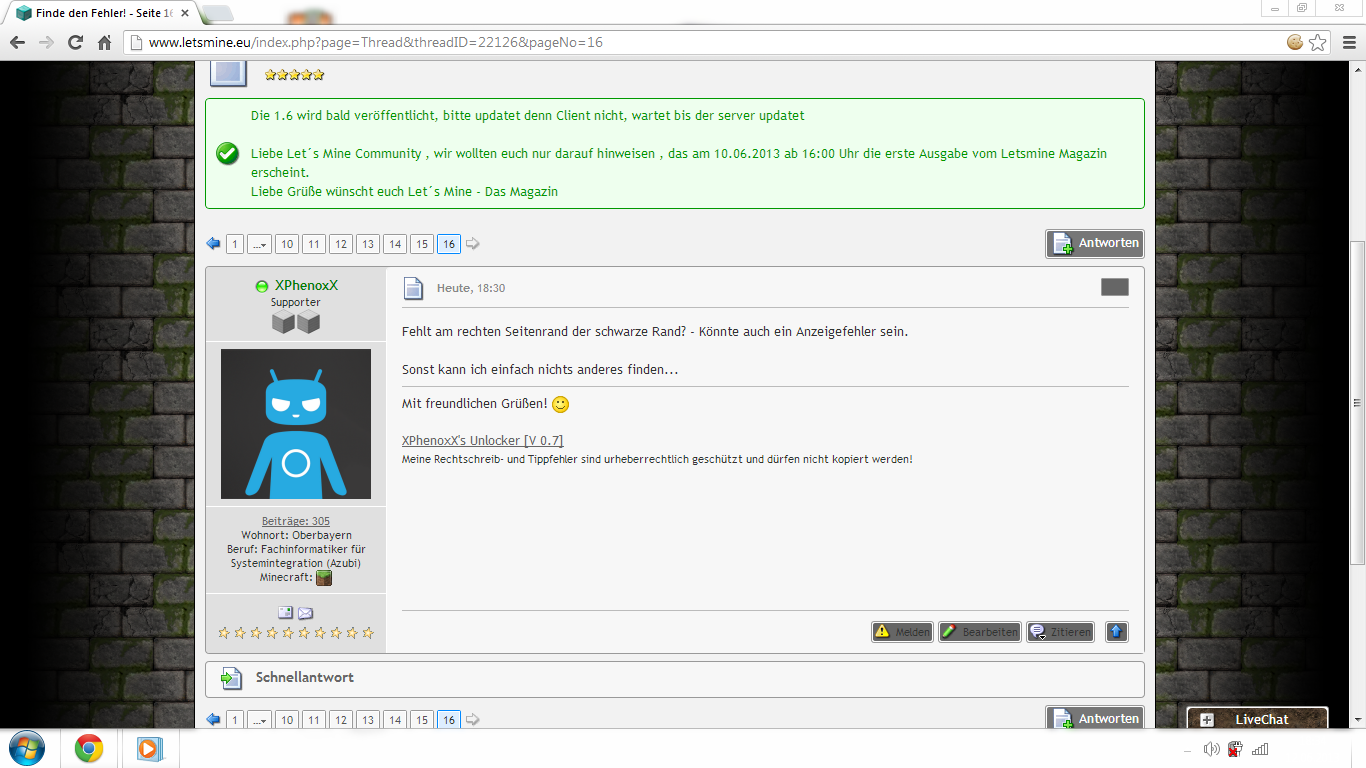
Task: Click the Chrome back arrow button
Action: pyautogui.click(x=17, y=42)
